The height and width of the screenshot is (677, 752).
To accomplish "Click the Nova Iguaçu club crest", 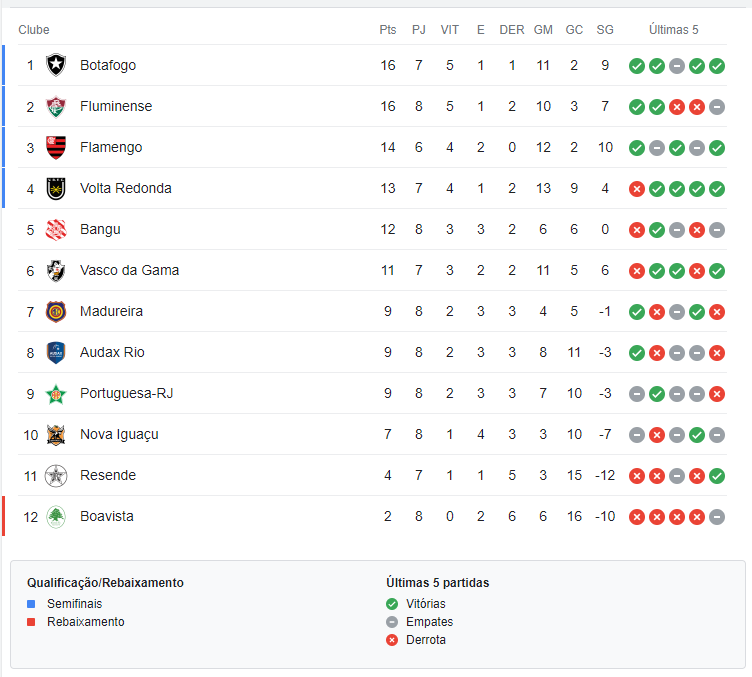I will [x=56, y=435].
